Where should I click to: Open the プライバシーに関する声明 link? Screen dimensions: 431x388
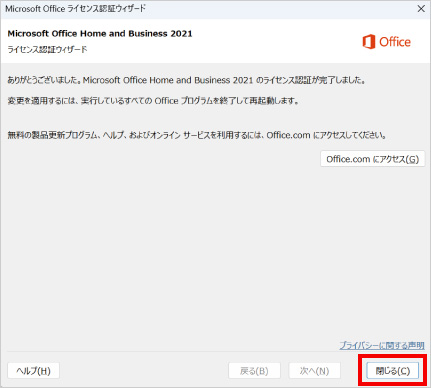(x=382, y=345)
